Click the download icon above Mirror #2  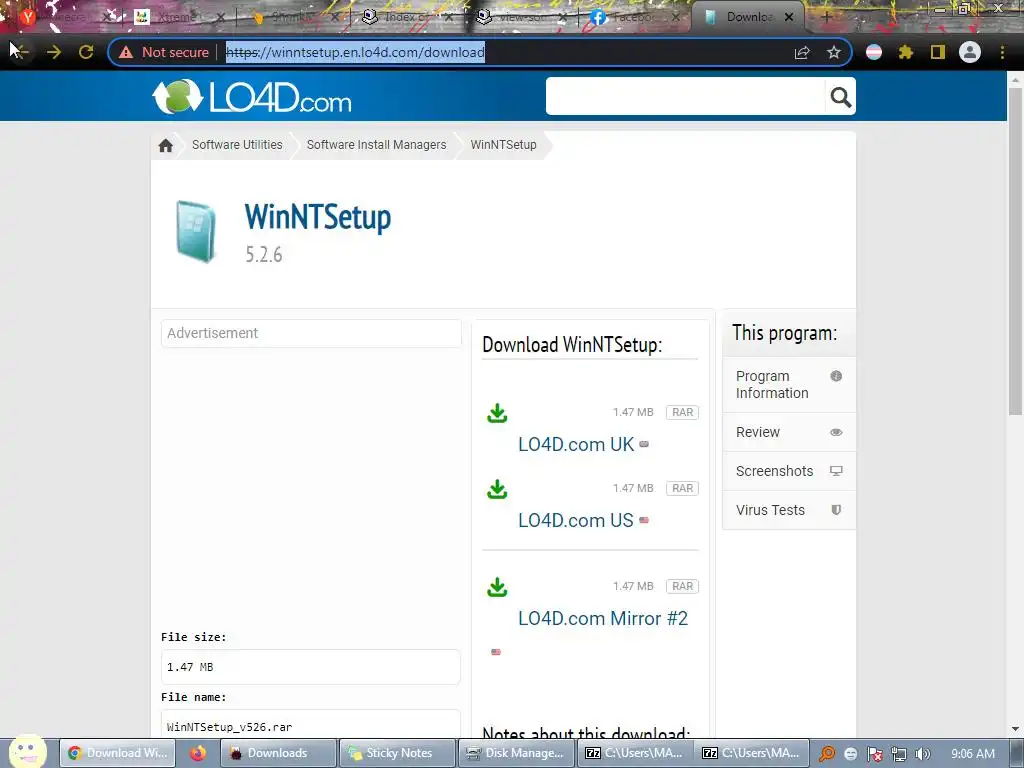(x=497, y=587)
